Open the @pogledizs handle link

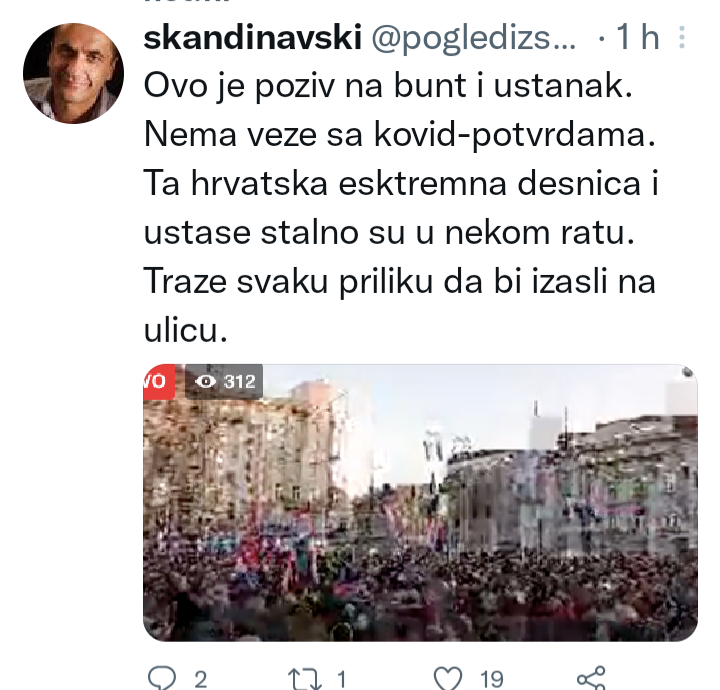(473, 37)
